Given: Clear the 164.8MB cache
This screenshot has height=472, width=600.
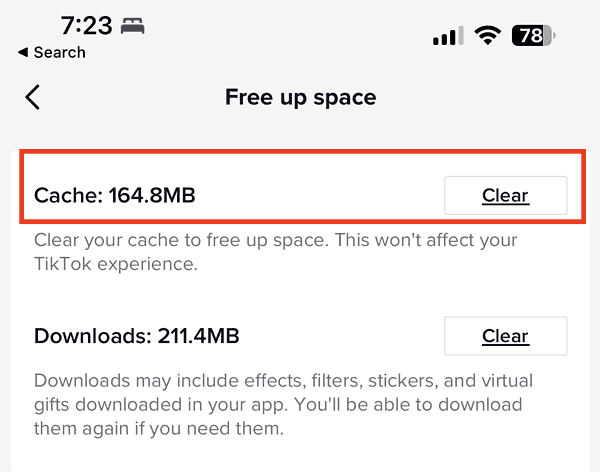Looking at the screenshot, I should pos(505,195).
